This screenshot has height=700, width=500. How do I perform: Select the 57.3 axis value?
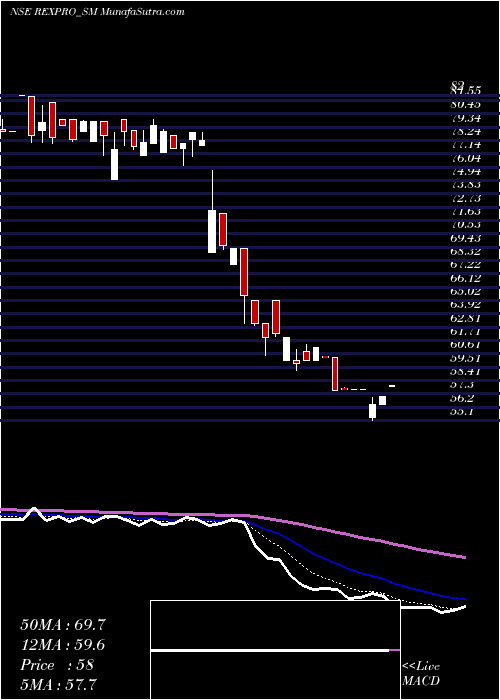click(462, 385)
